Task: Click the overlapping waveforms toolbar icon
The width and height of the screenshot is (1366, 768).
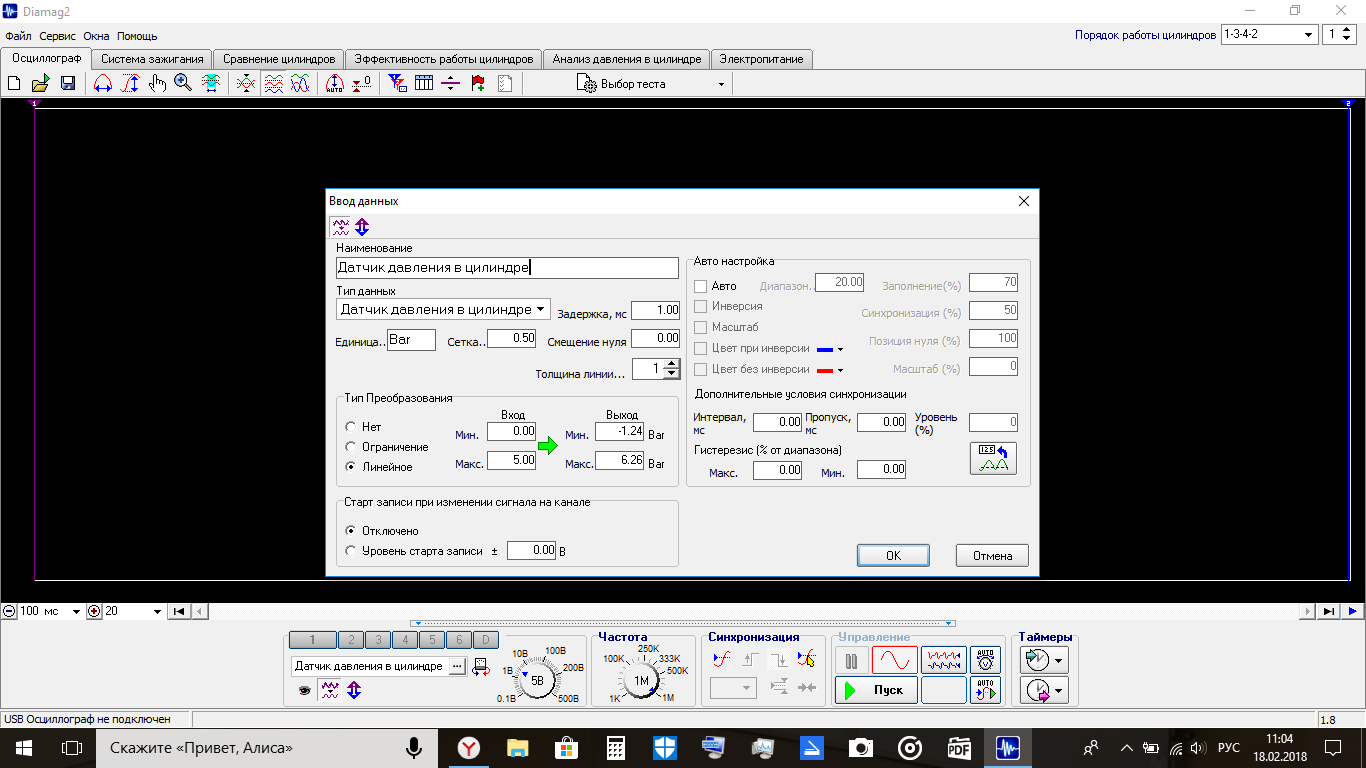Action: click(300, 84)
